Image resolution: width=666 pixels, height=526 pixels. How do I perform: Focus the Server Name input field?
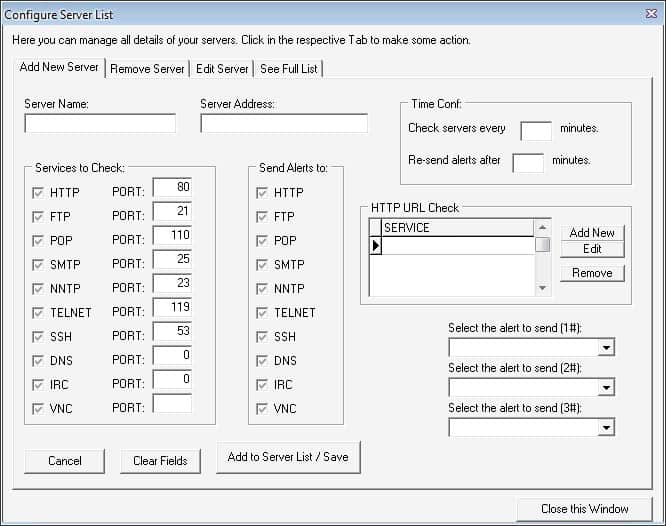coord(100,124)
